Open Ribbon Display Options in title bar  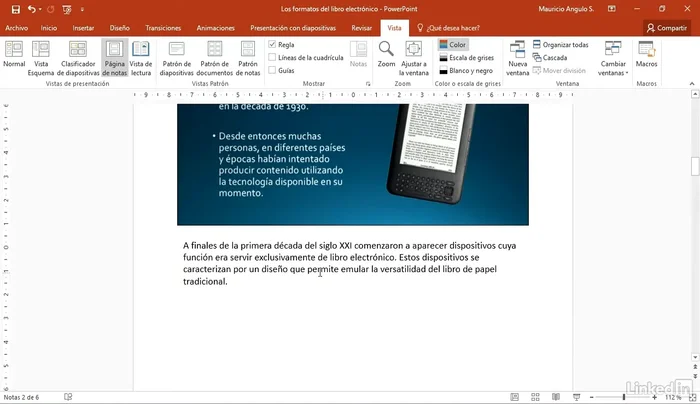612,9
